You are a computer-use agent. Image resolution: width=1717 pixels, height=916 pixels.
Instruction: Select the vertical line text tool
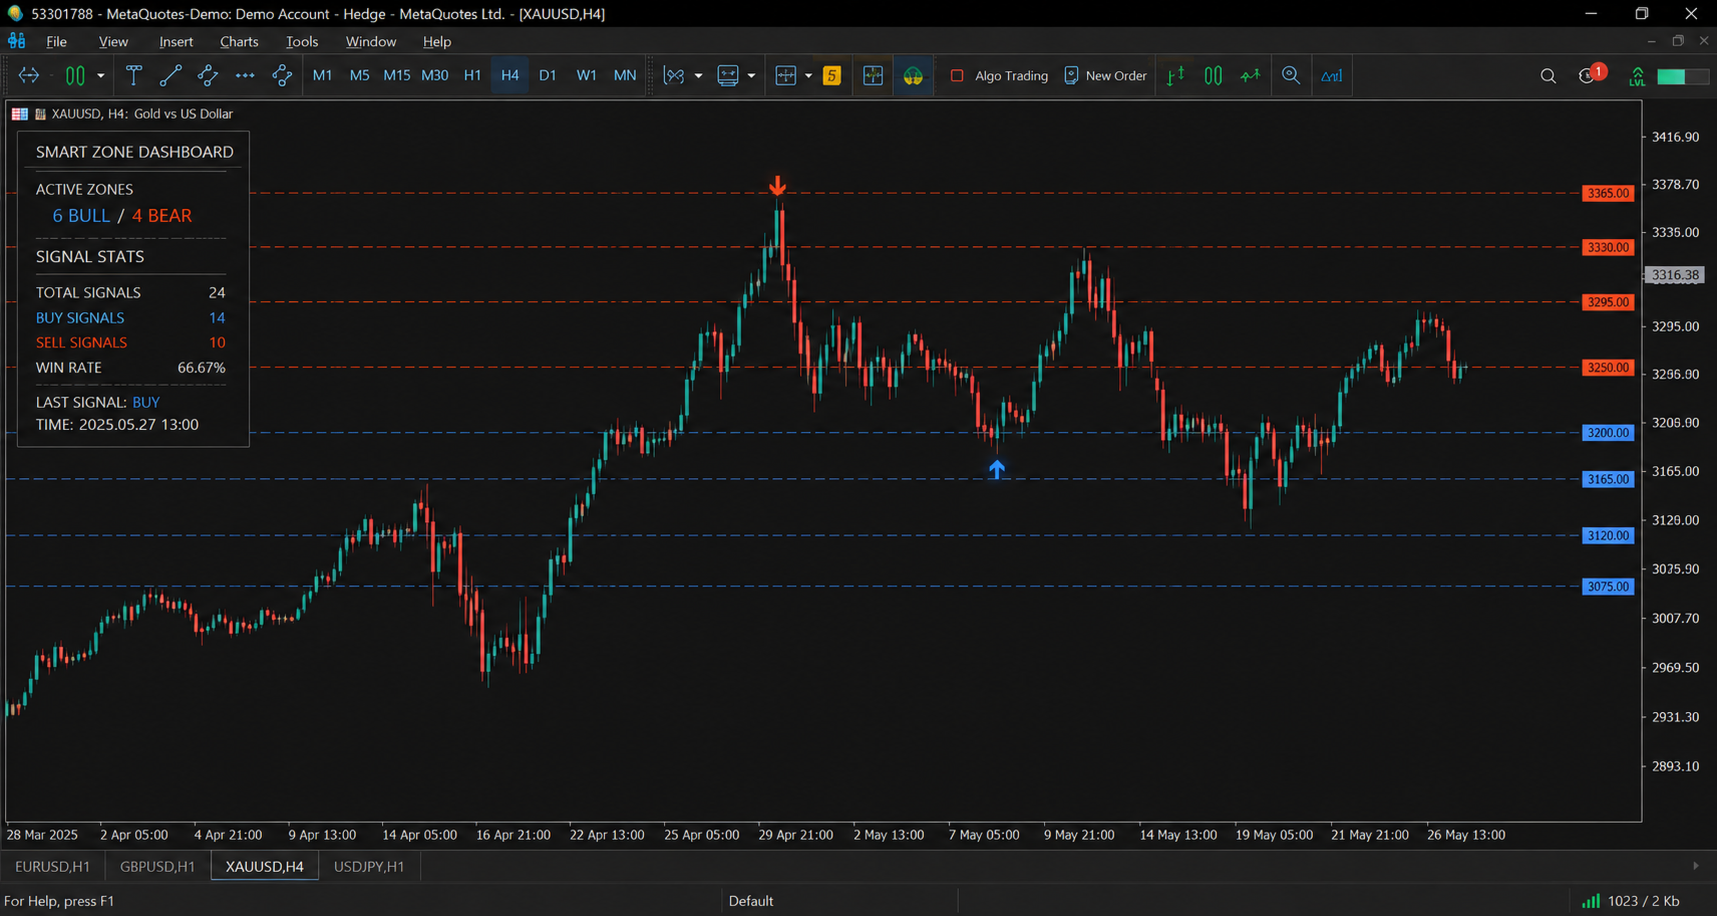coord(133,76)
